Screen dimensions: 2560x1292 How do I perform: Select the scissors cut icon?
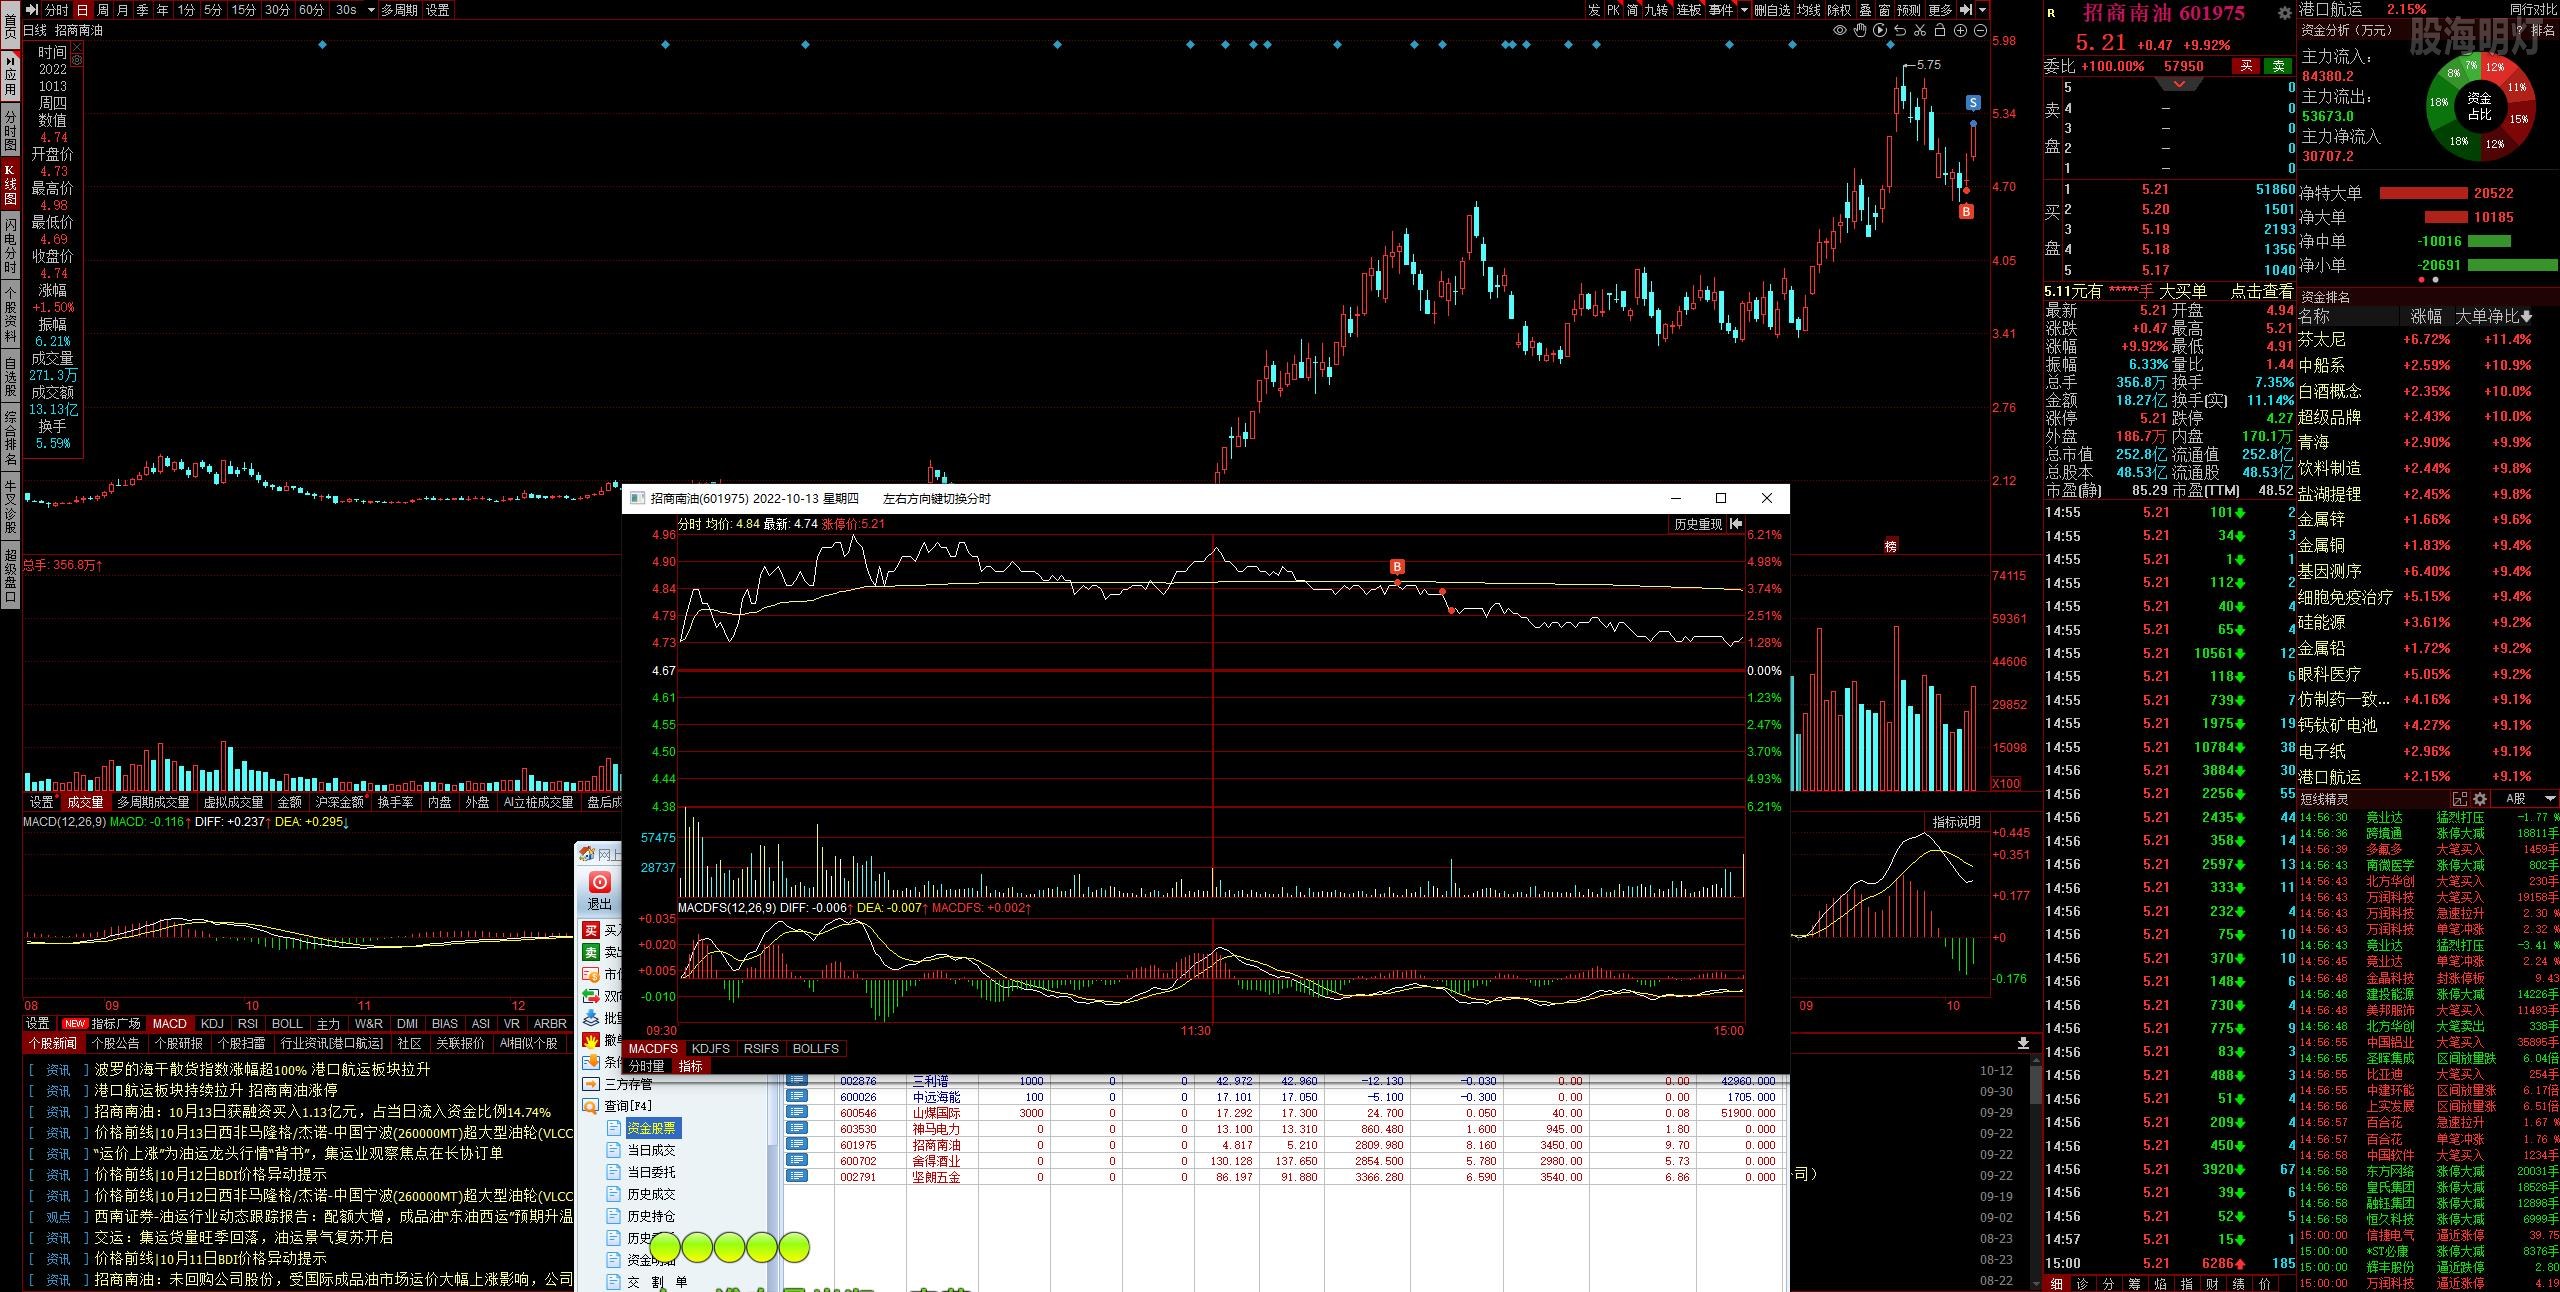1920,31
